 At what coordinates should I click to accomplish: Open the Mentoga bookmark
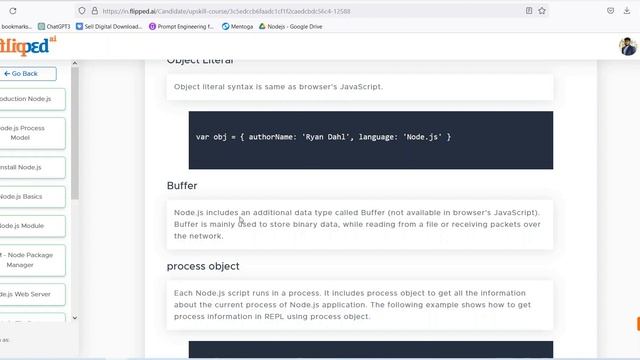coord(238,27)
